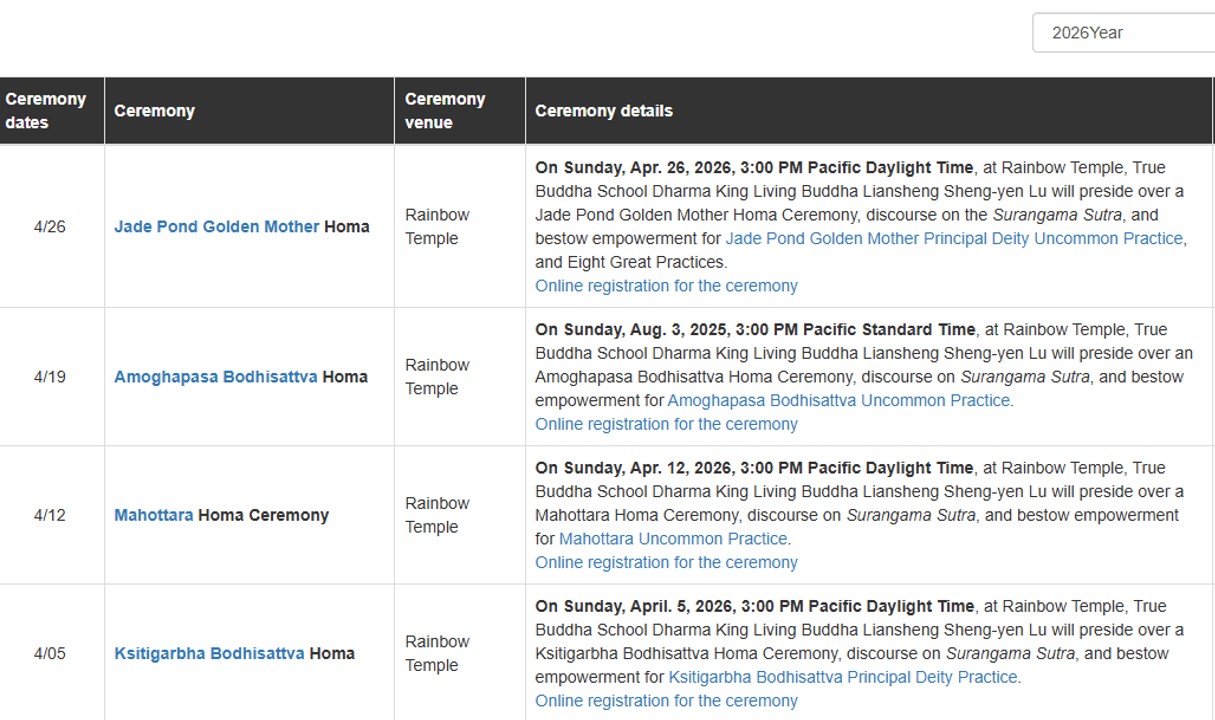Click the Ceremony dates column header
Image resolution: width=1215 pixels, height=720 pixels.
46,111
